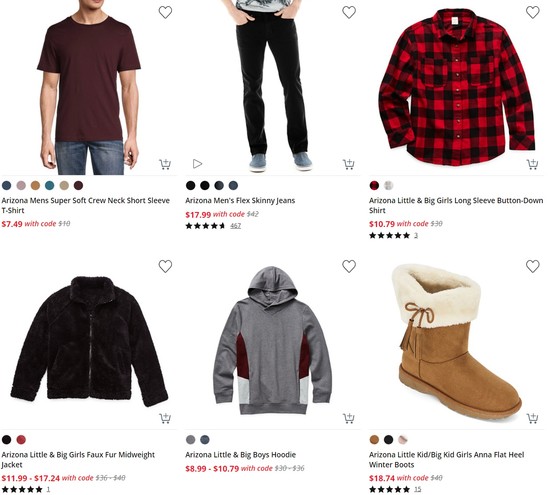This screenshot has width=550, height=495.
Task: Favorite the Flex Skinny Jeans heart icon
Action: tap(349, 12)
